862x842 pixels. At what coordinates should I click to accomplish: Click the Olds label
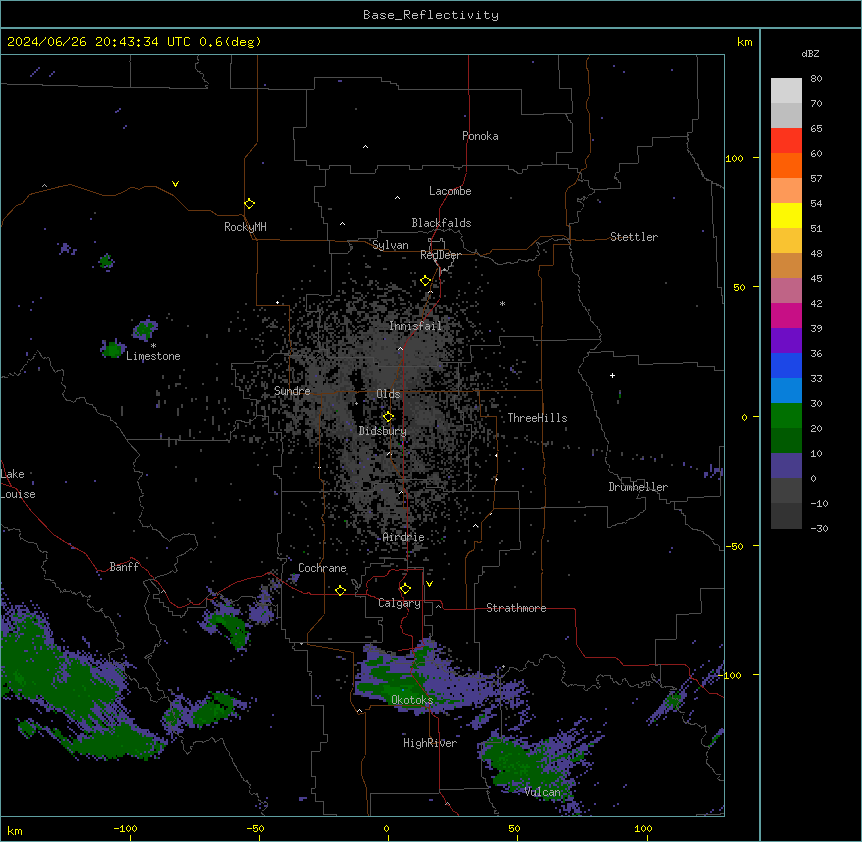[x=388, y=394]
